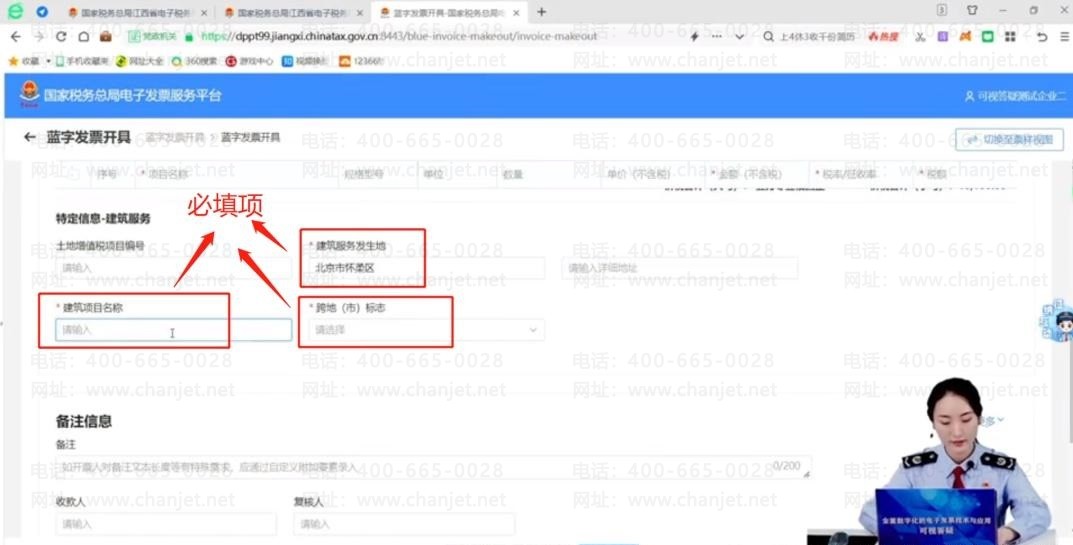Reload the page with the refresh icon
This screenshot has height=545, width=1073.
tap(61, 36)
